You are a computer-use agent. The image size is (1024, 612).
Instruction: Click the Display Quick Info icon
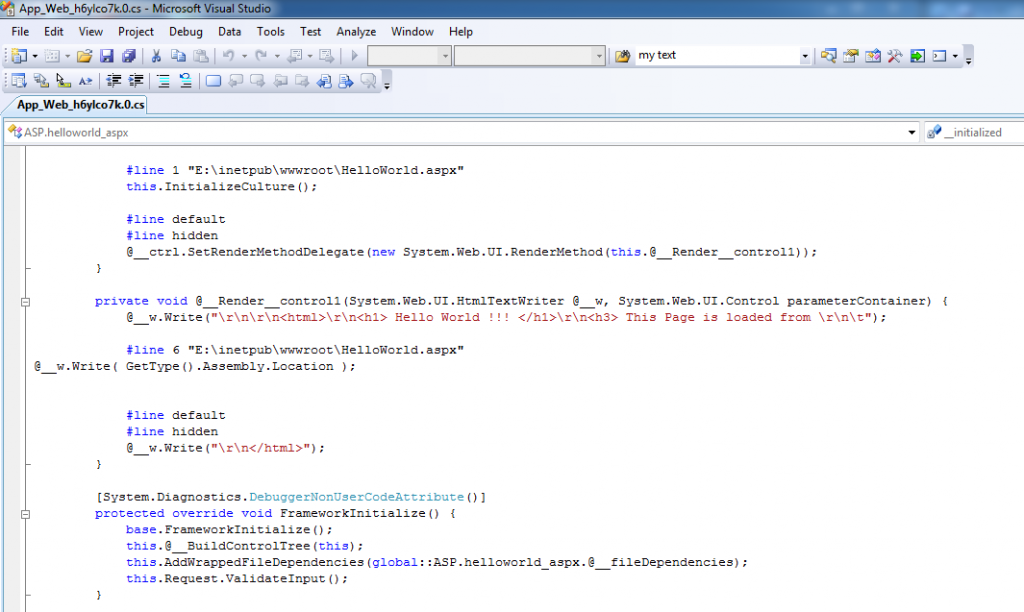[x=60, y=80]
